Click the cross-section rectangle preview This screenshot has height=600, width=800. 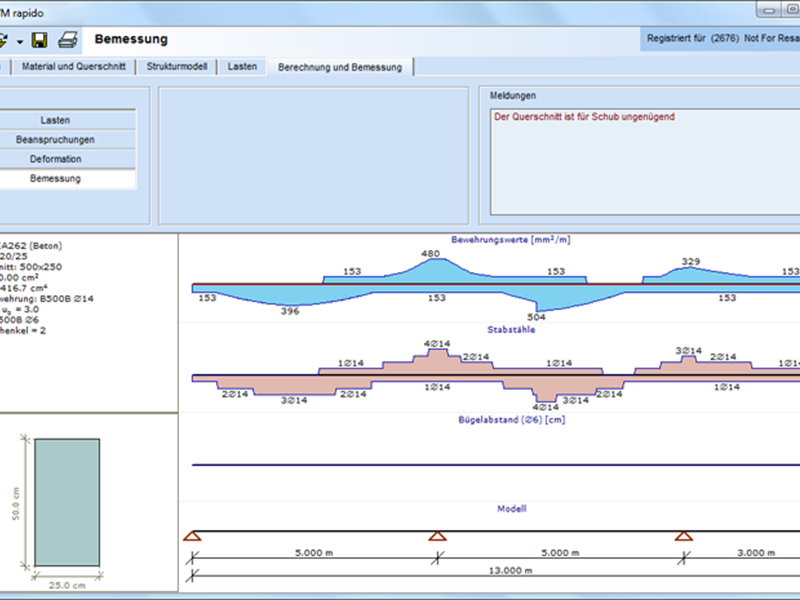click(67, 502)
